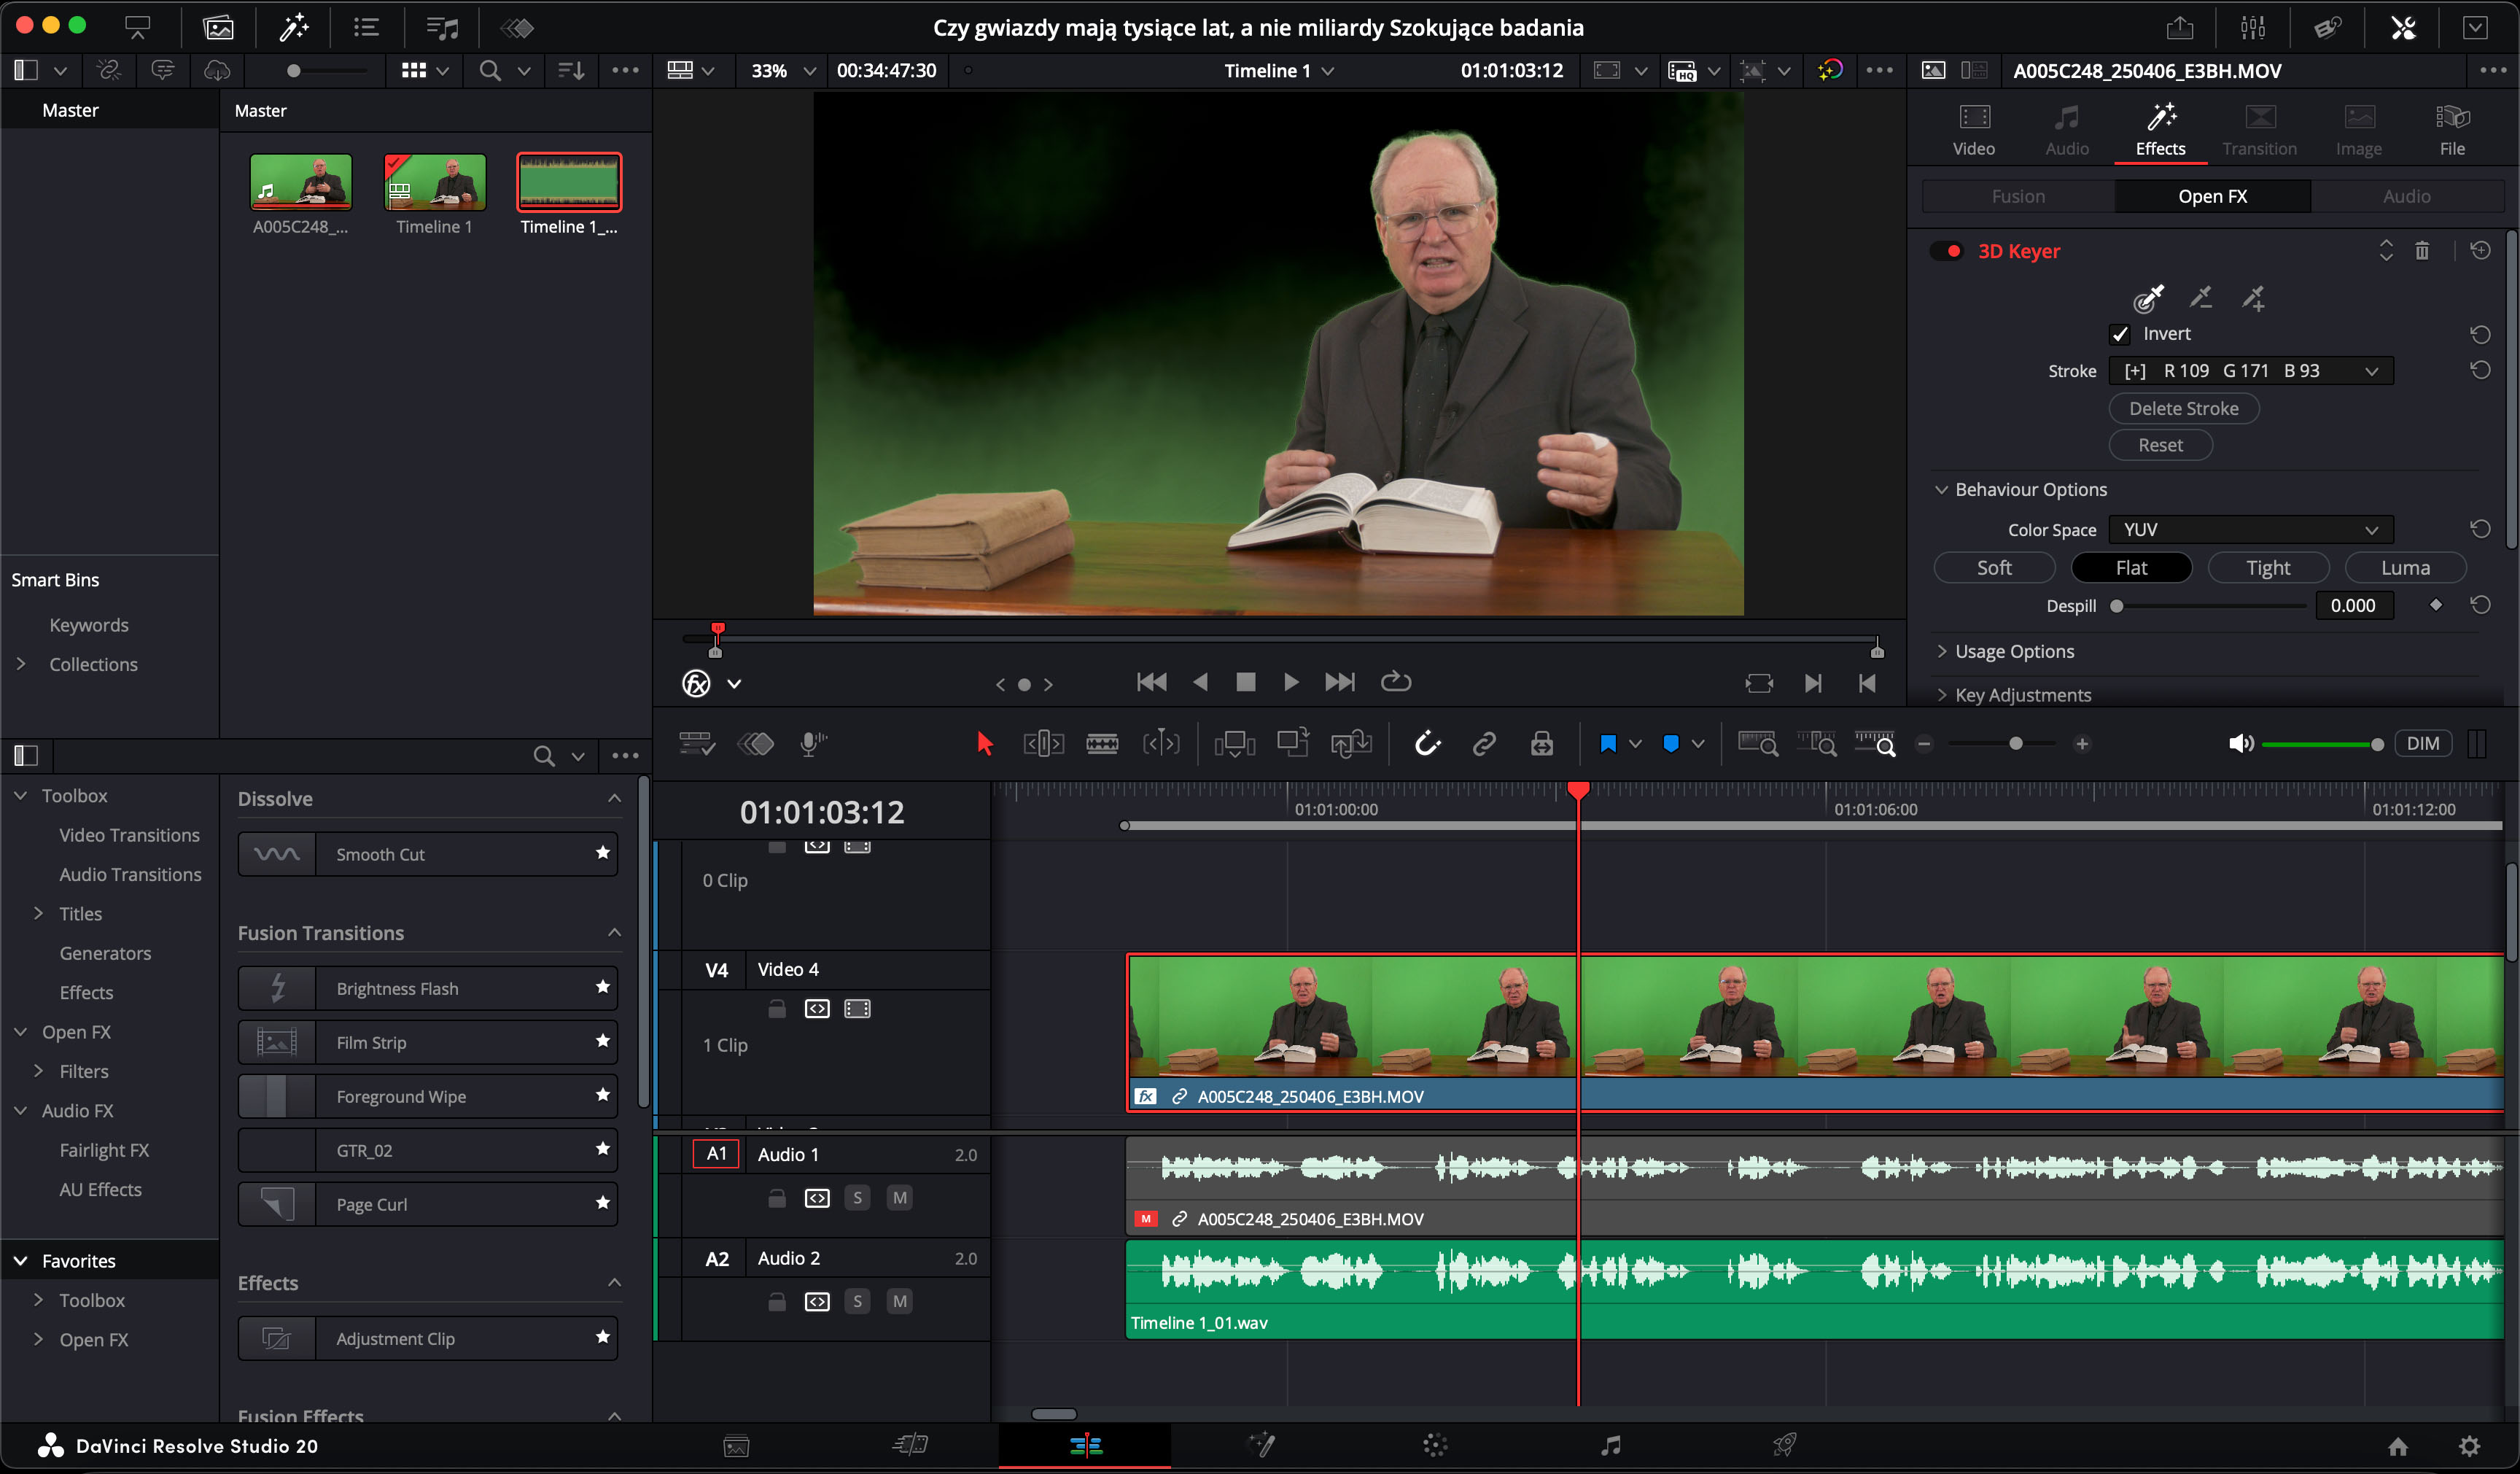Open the Fairlight page from bottom bar

tap(1610, 1445)
